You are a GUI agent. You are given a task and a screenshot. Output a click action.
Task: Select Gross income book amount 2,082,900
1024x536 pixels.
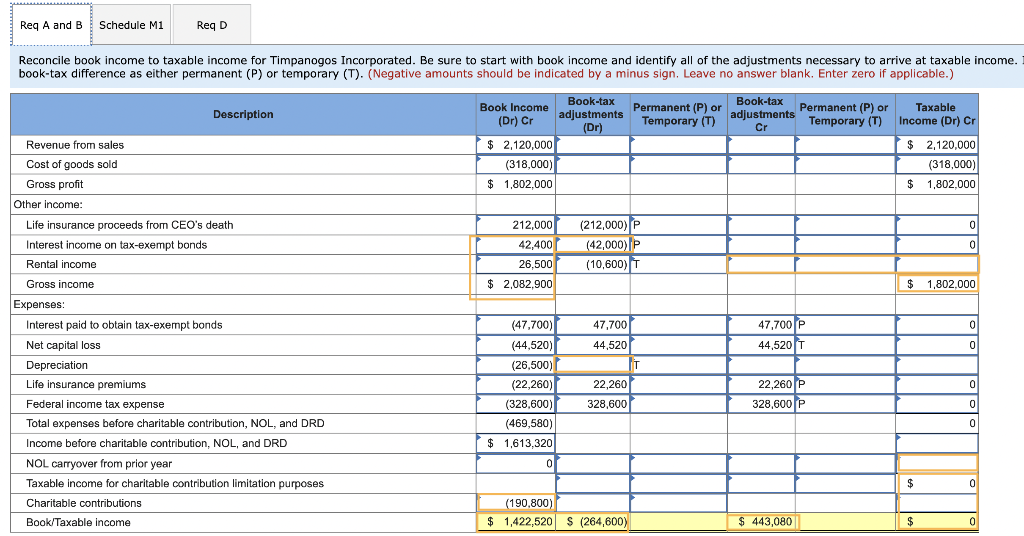point(516,284)
